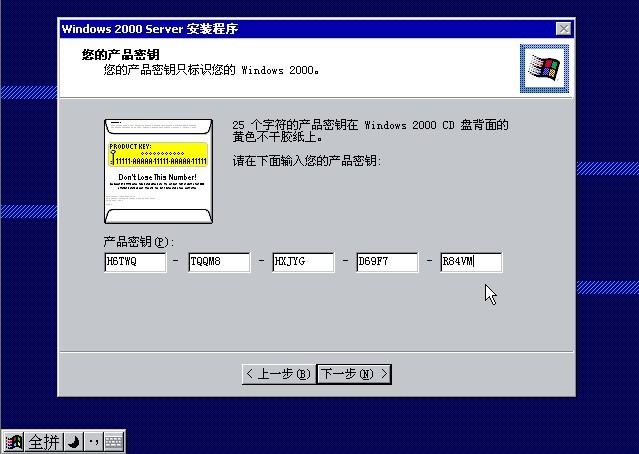The image size is (639, 454).
Task: Switch input method via 全拼 indicator
Action: click(x=44, y=442)
